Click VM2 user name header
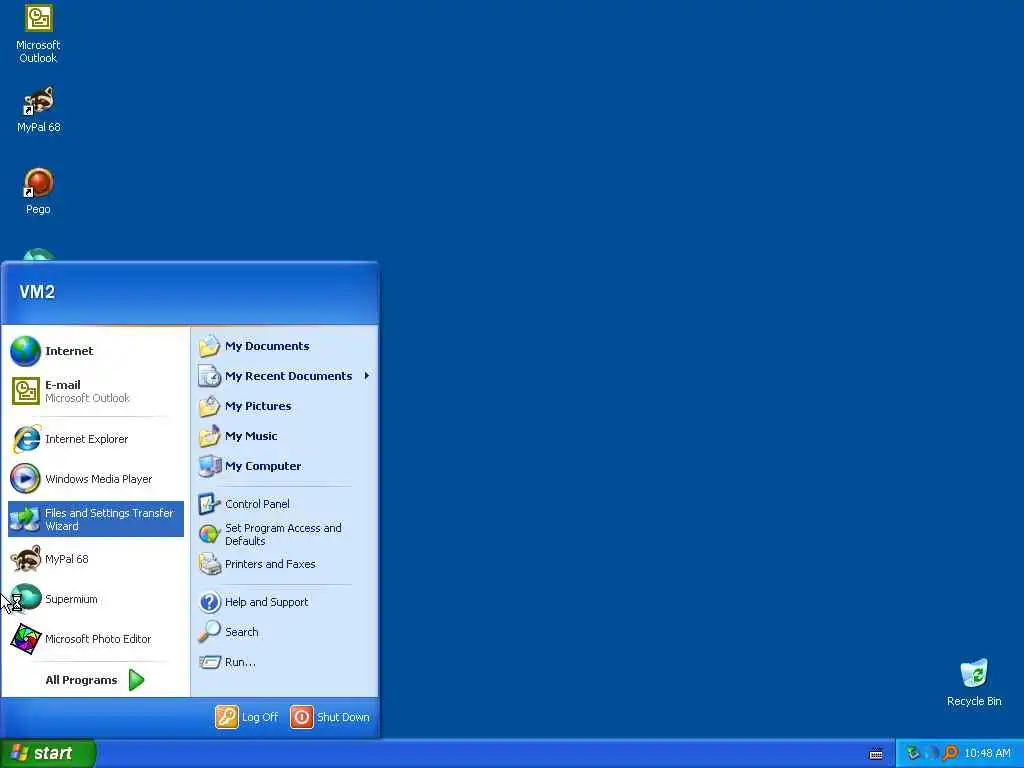 pos(37,291)
